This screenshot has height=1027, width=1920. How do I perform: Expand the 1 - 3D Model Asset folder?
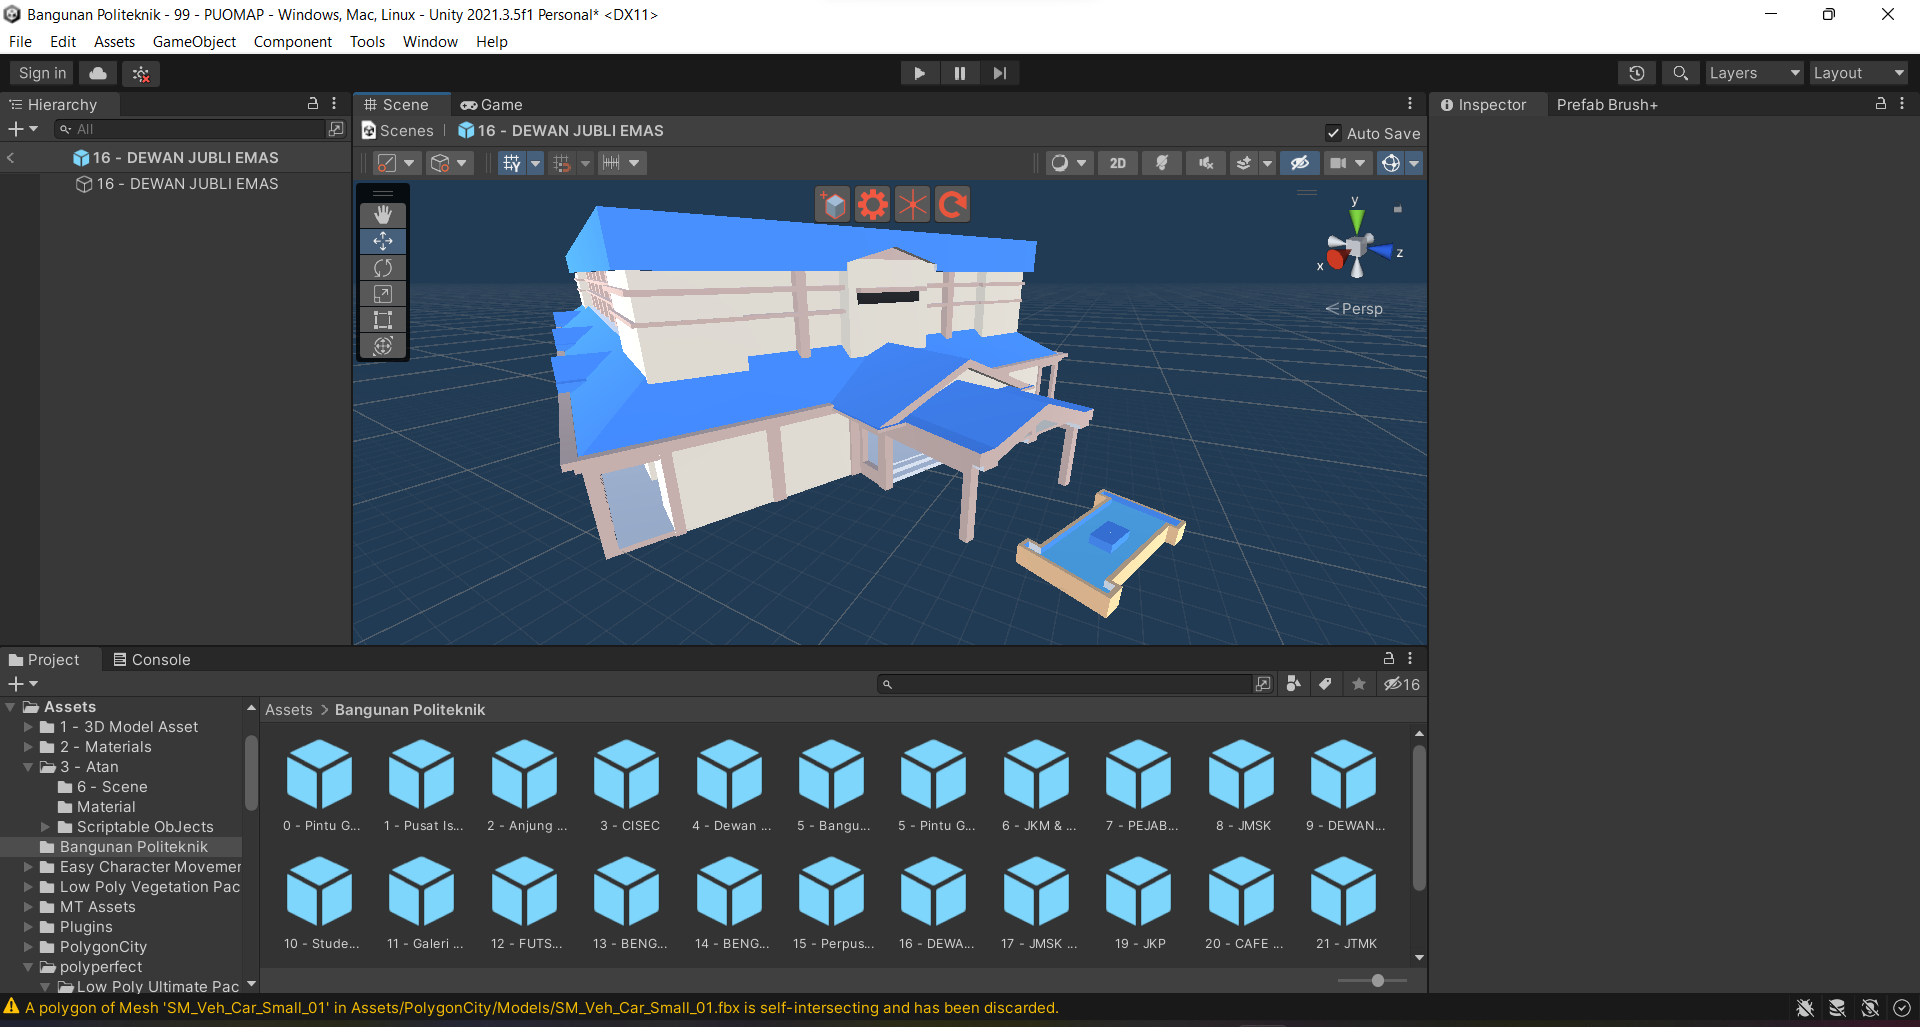pyautogui.click(x=28, y=727)
